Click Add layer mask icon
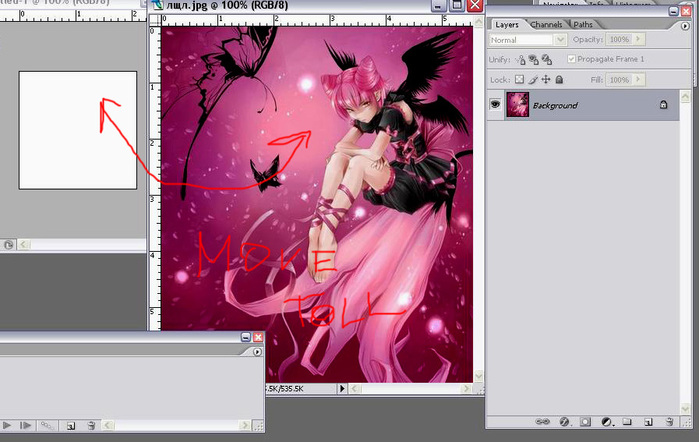Viewport: 699px width, 442px height. (585, 421)
